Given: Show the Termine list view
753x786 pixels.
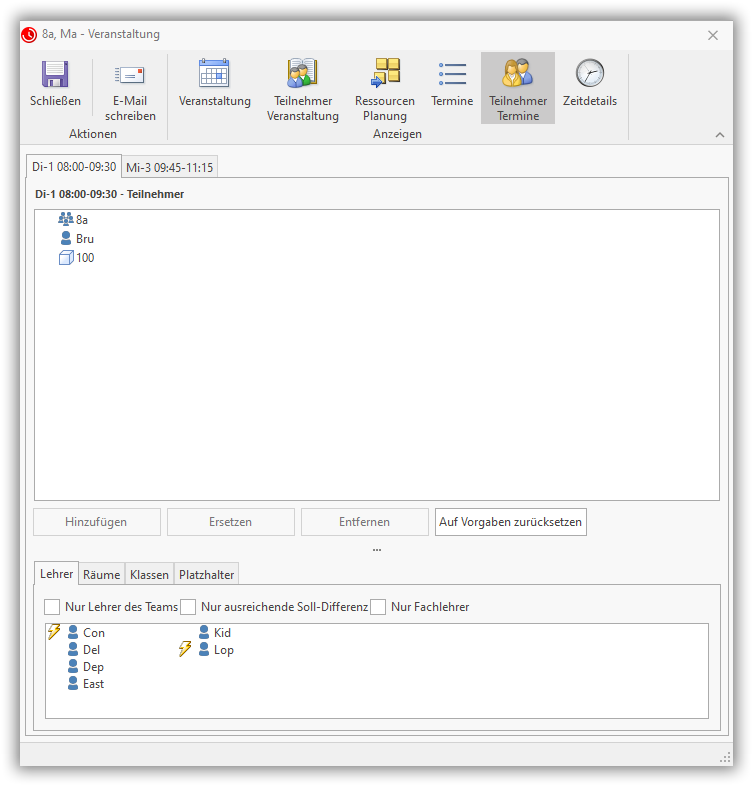Looking at the screenshot, I should [452, 76].
